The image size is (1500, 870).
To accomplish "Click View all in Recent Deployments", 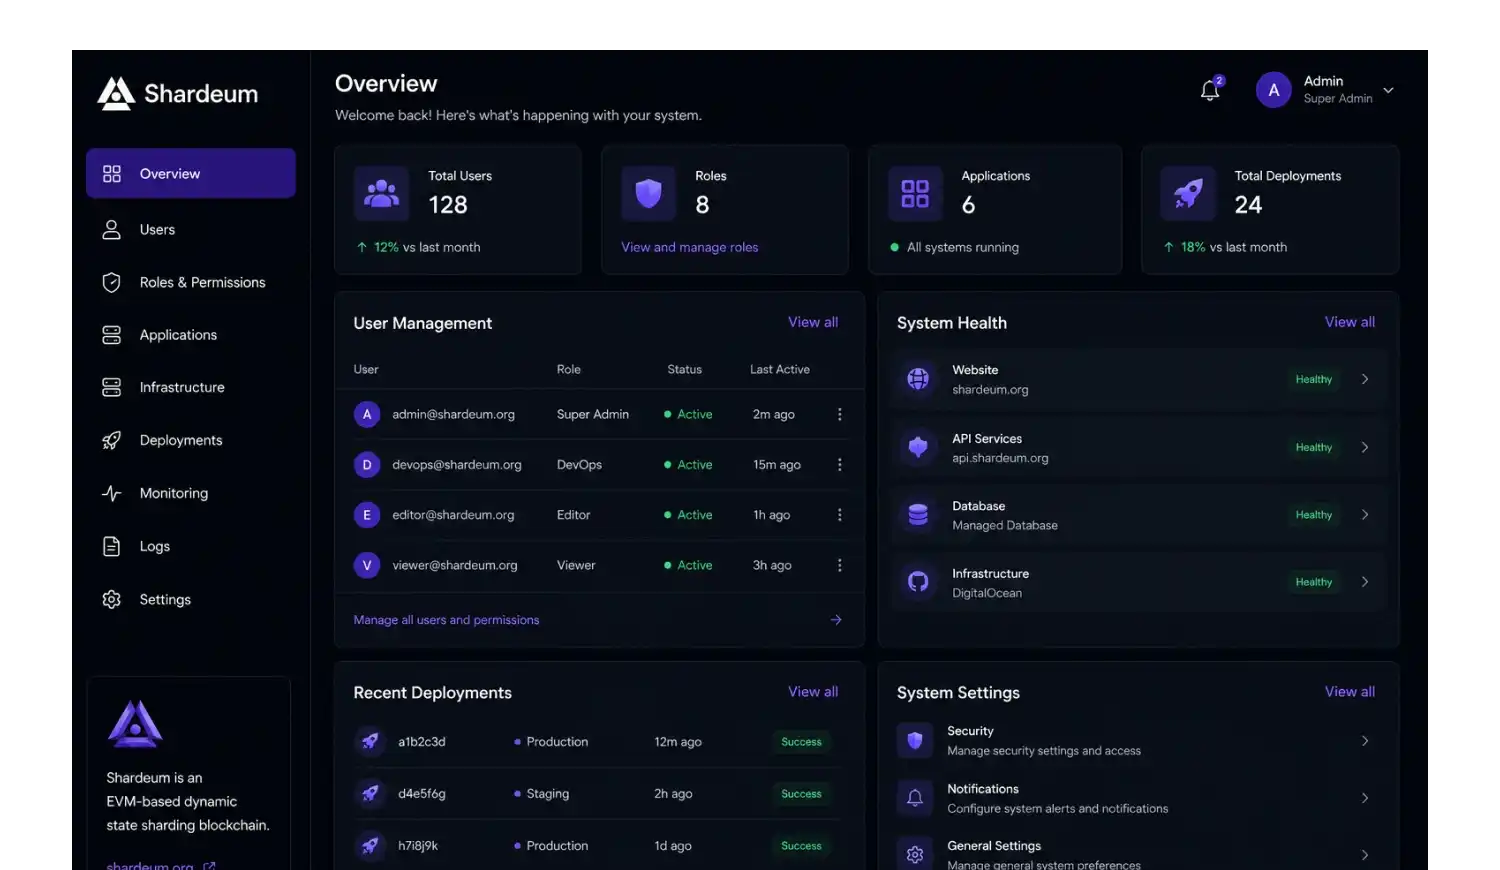I will tap(813, 692).
